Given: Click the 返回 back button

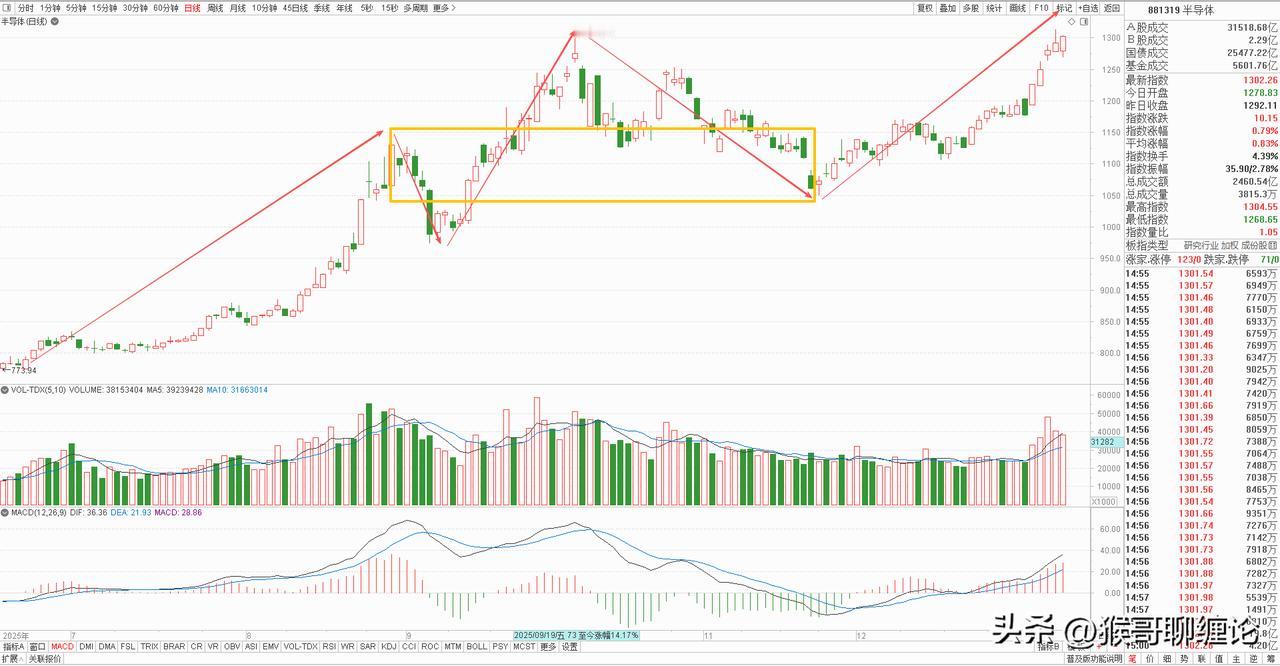Looking at the screenshot, I should (x=1112, y=8).
